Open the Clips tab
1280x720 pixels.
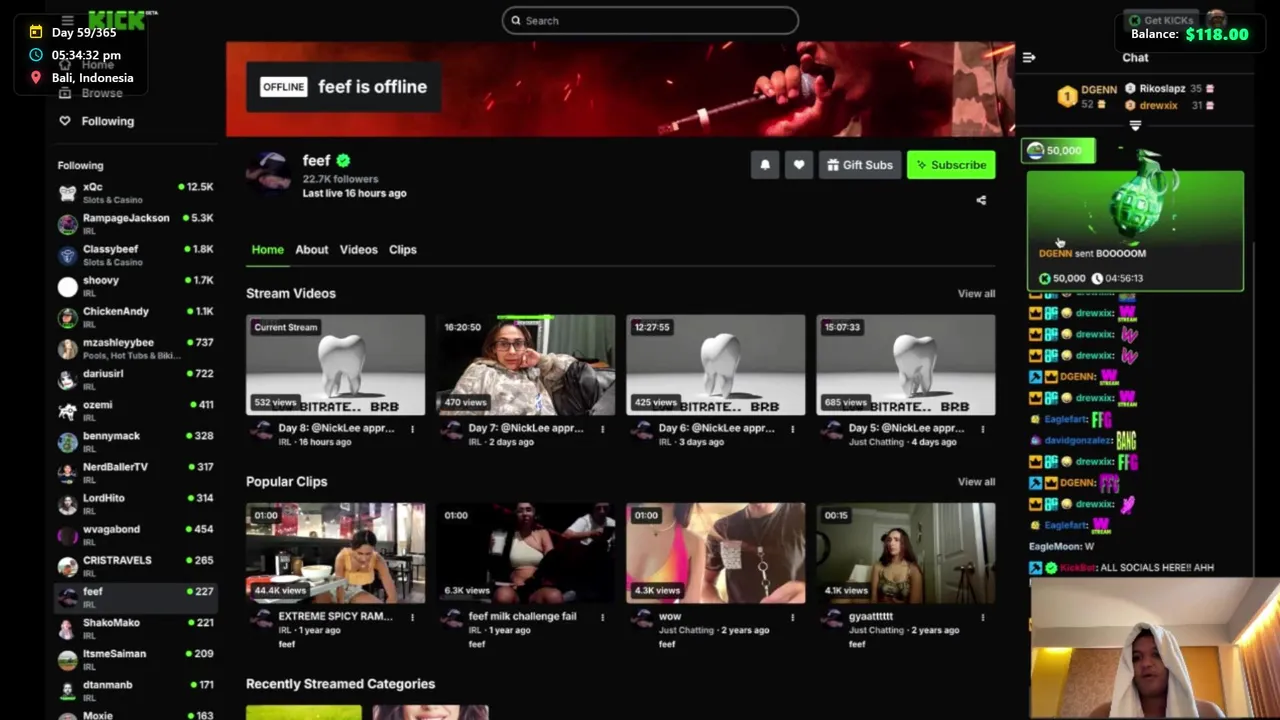[x=402, y=249]
